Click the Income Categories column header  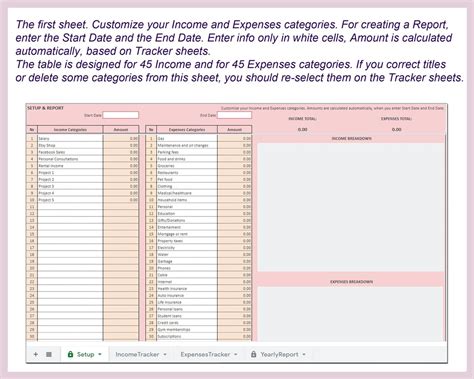pos(70,129)
